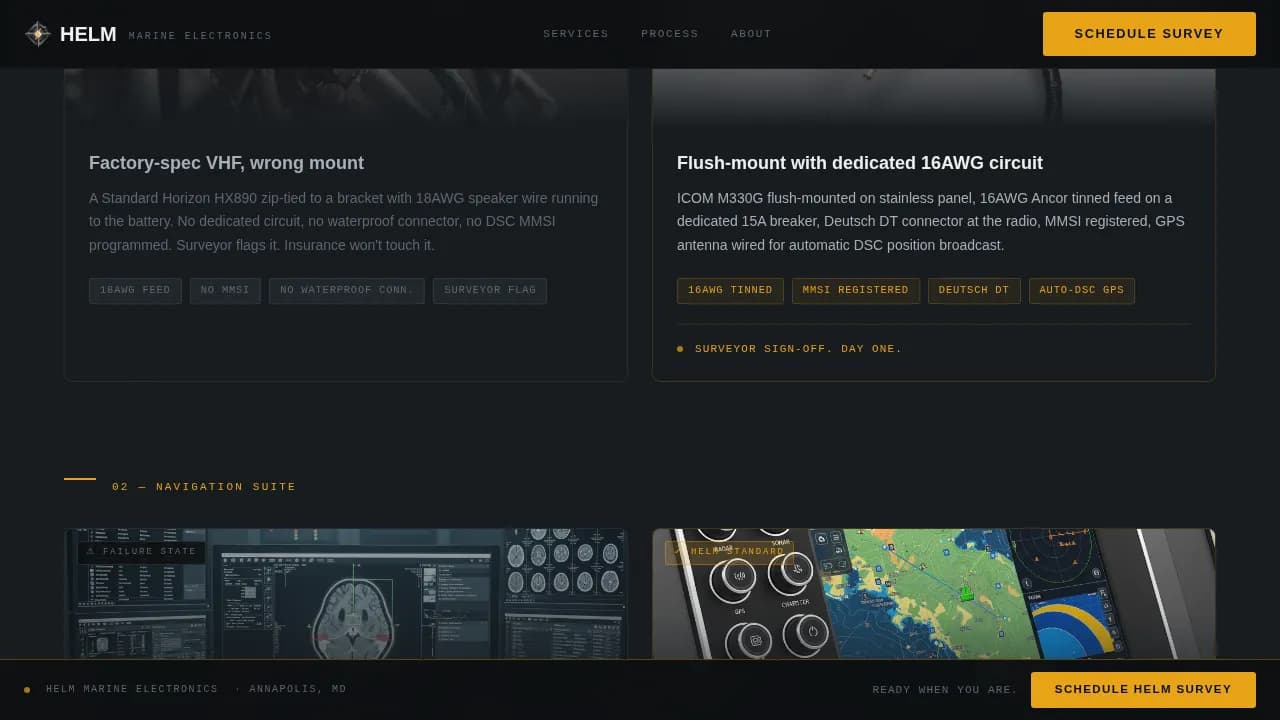Screen dimensions: 1280x720
Task: Click 'MARINE ELECTRONICS' header tagline
Action: pyautogui.click(x=200, y=36)
